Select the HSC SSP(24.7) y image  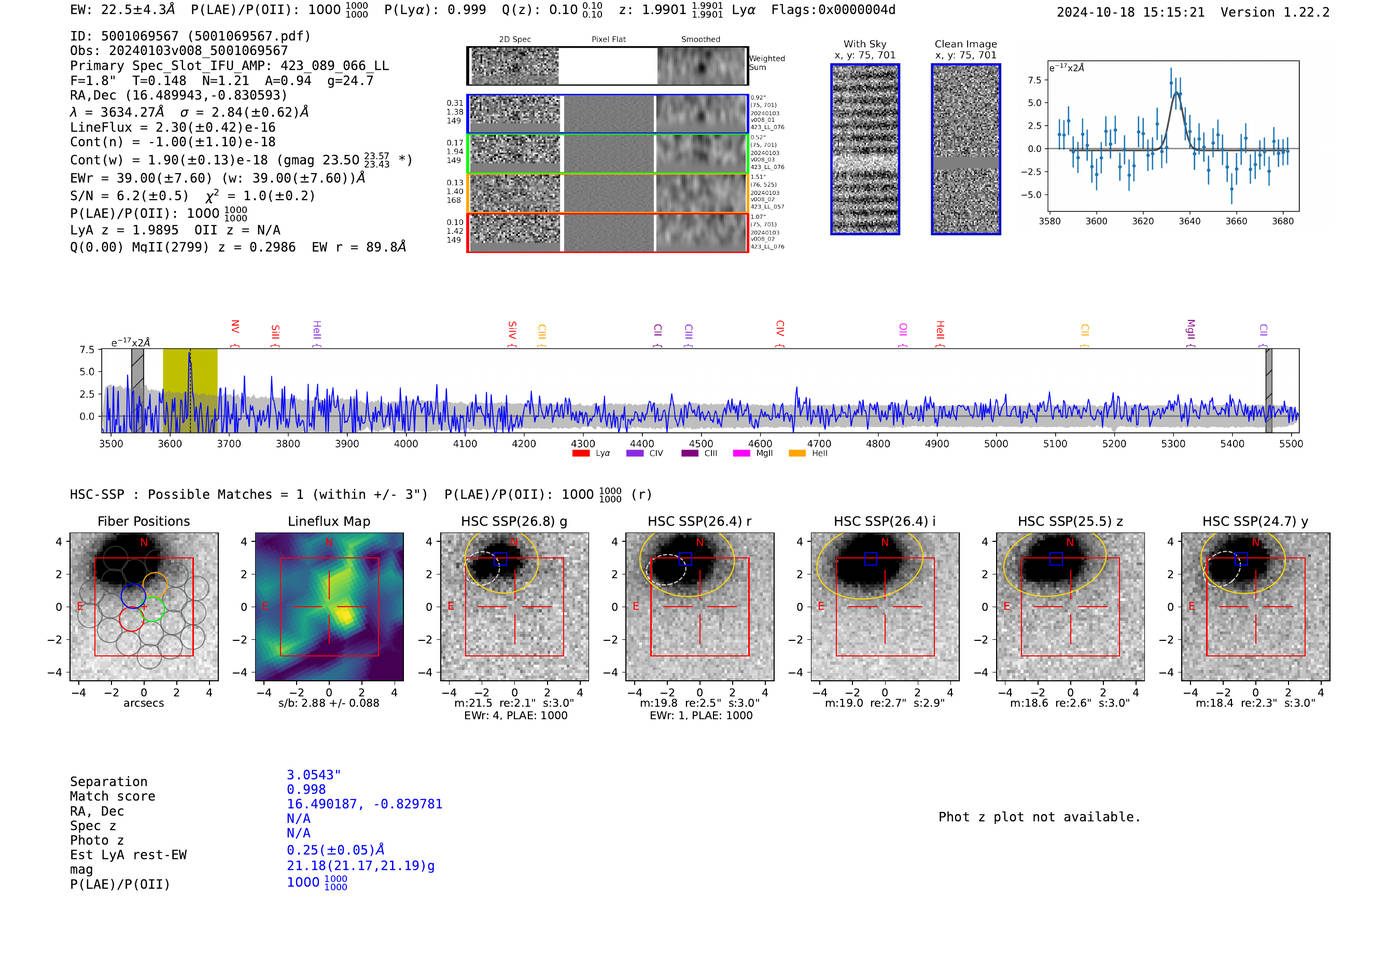click(1255, 606)
